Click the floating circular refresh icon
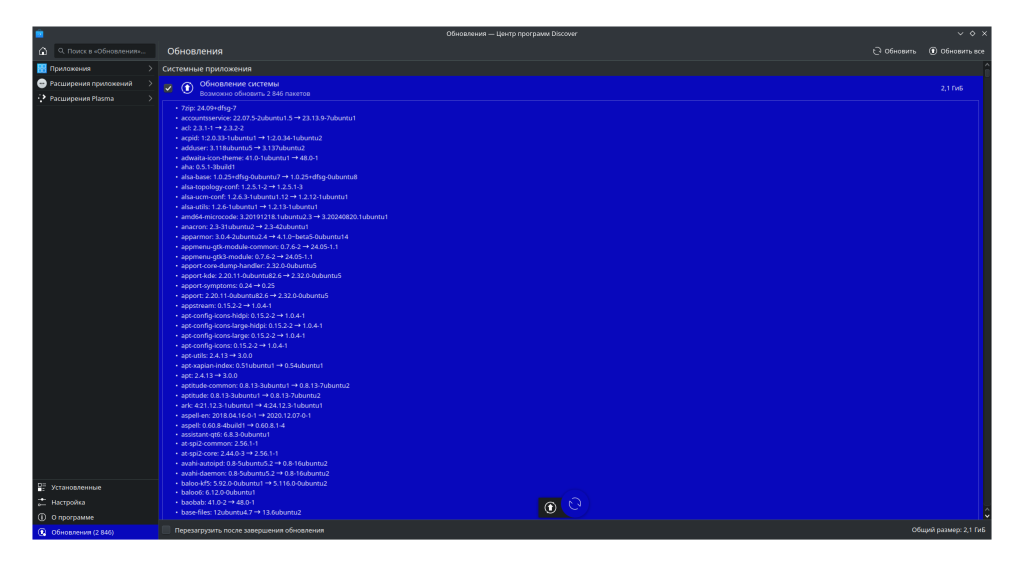This screenshot has height=578, width=1024. [575, 504]
